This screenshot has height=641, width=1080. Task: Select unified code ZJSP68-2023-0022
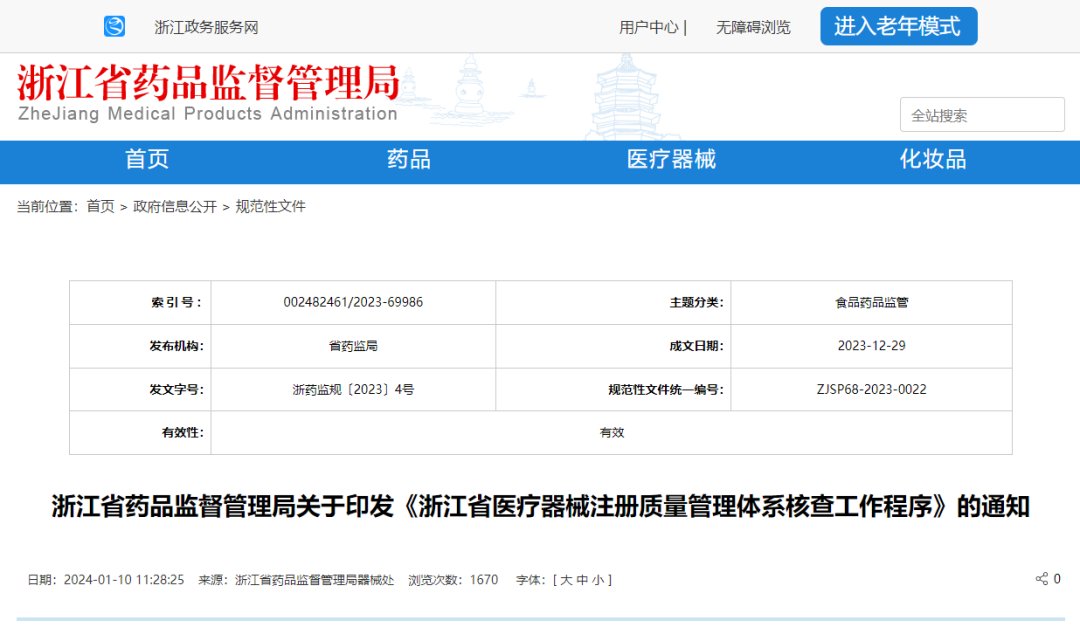[871, 390]
